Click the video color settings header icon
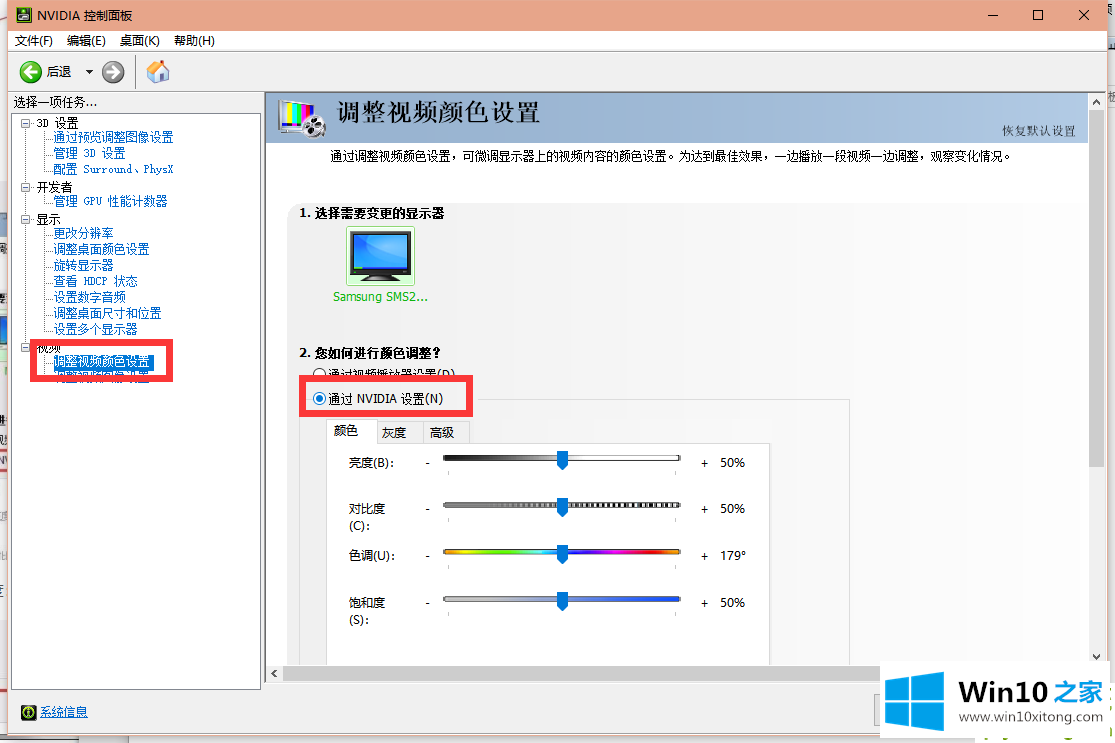 click(302, 118)
